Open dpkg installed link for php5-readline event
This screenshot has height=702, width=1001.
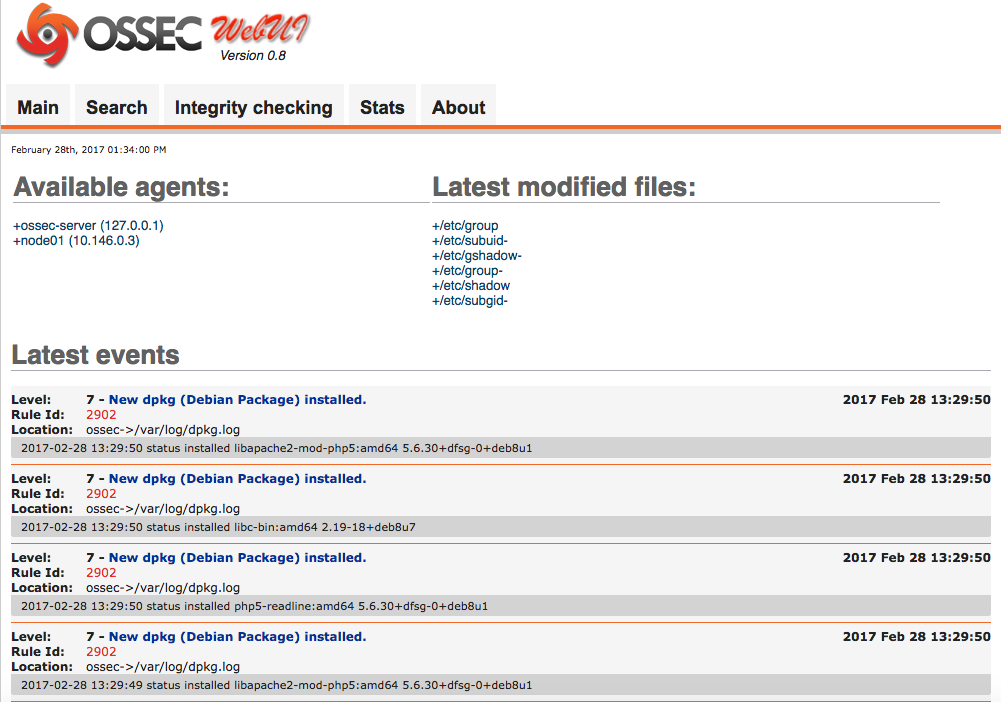pos(237,558)
